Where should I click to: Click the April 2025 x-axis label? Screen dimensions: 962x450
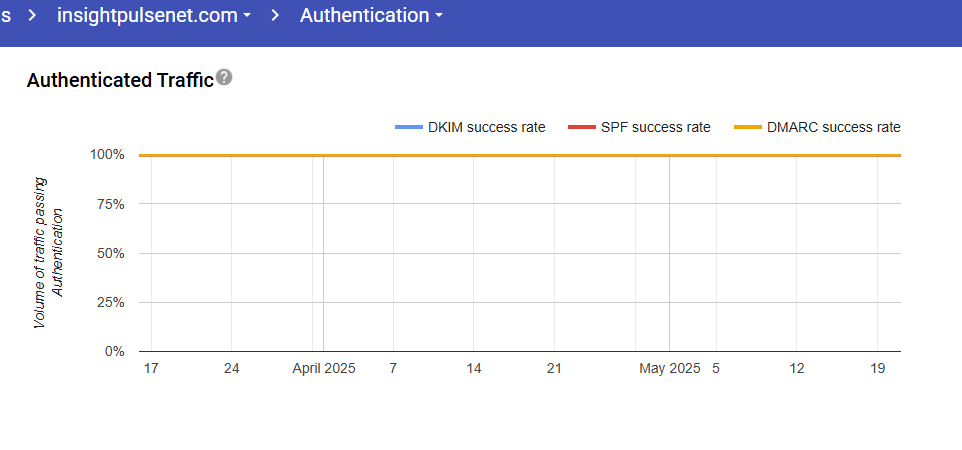pyautogui.click(x=323, y=369)
